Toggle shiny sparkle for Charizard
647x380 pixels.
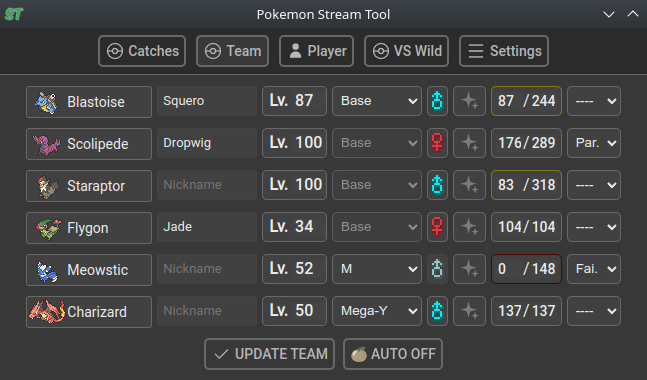coord(470,311)
